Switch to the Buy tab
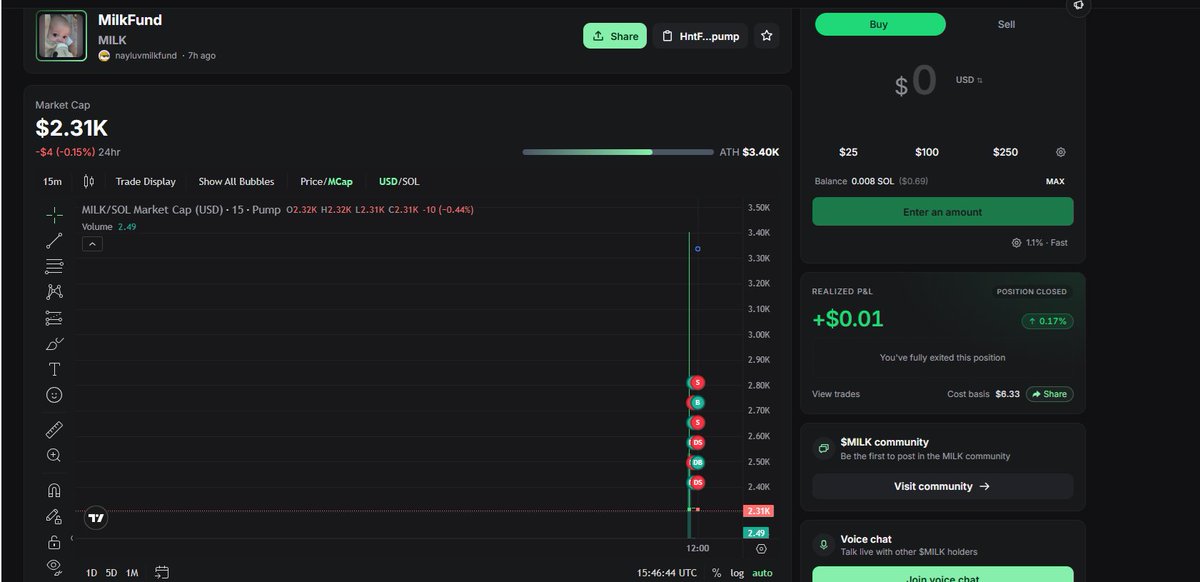Viewport: 1200px width, 582px height. [879, 24]
